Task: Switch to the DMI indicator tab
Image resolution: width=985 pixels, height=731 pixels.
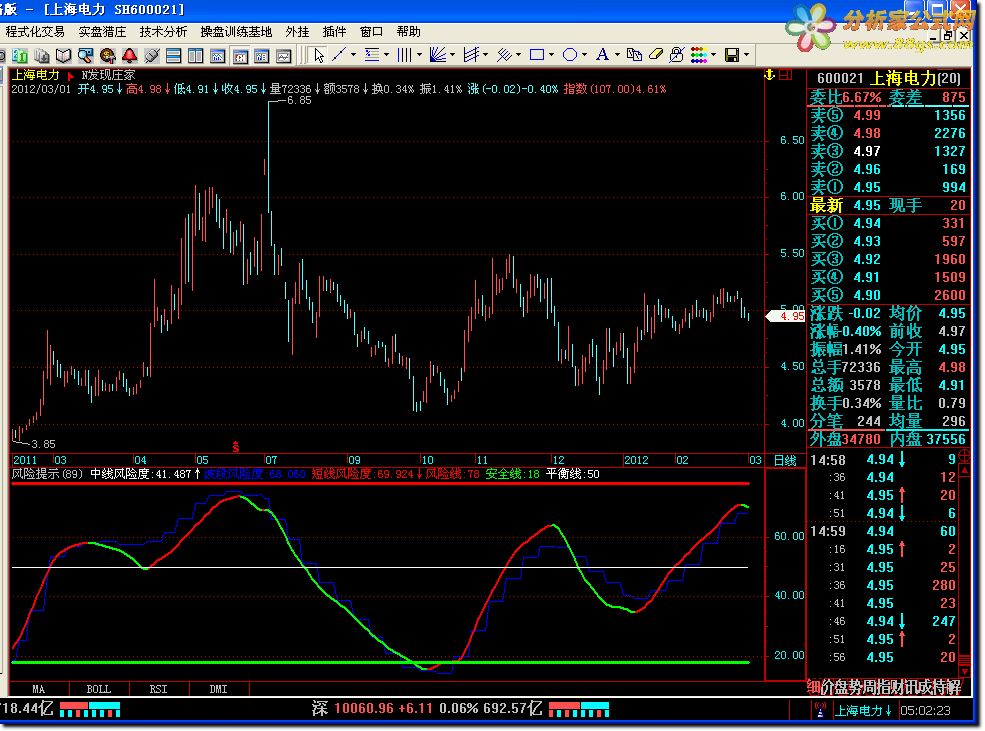Action: pos(218,690)
